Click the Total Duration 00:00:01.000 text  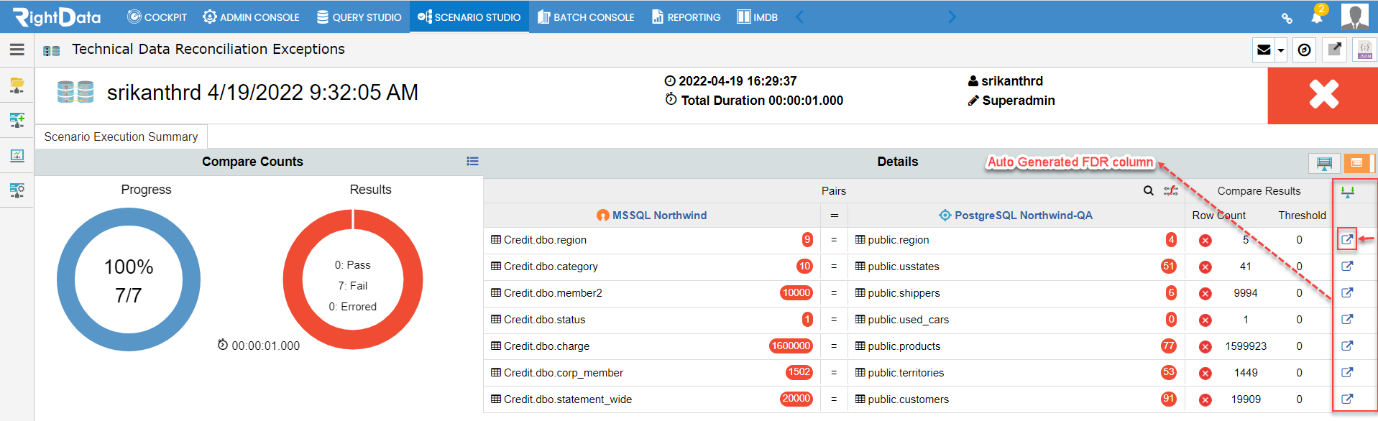[762, 100]
